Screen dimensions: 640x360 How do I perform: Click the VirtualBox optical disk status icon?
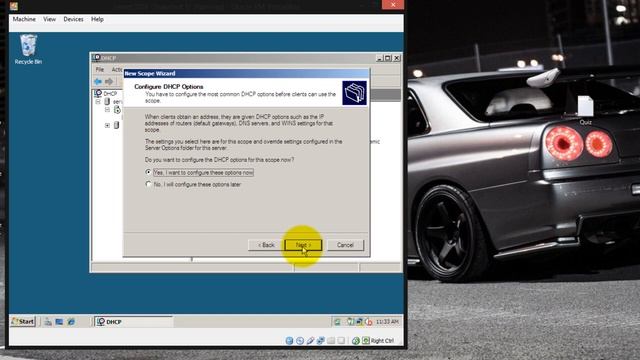coord(300,340)
